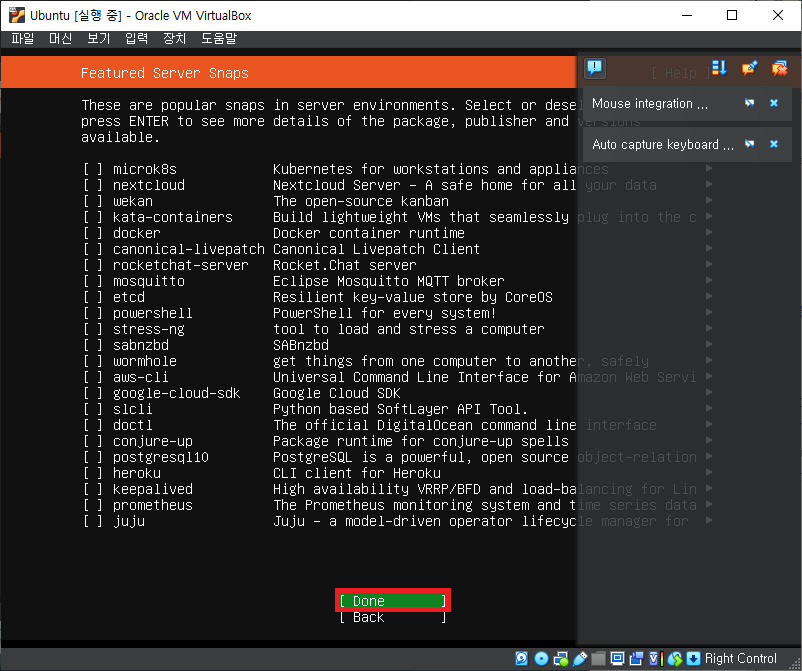Open the 보기 (View) menu
Viewport: 802px width, 671px height.
(98, 38)
